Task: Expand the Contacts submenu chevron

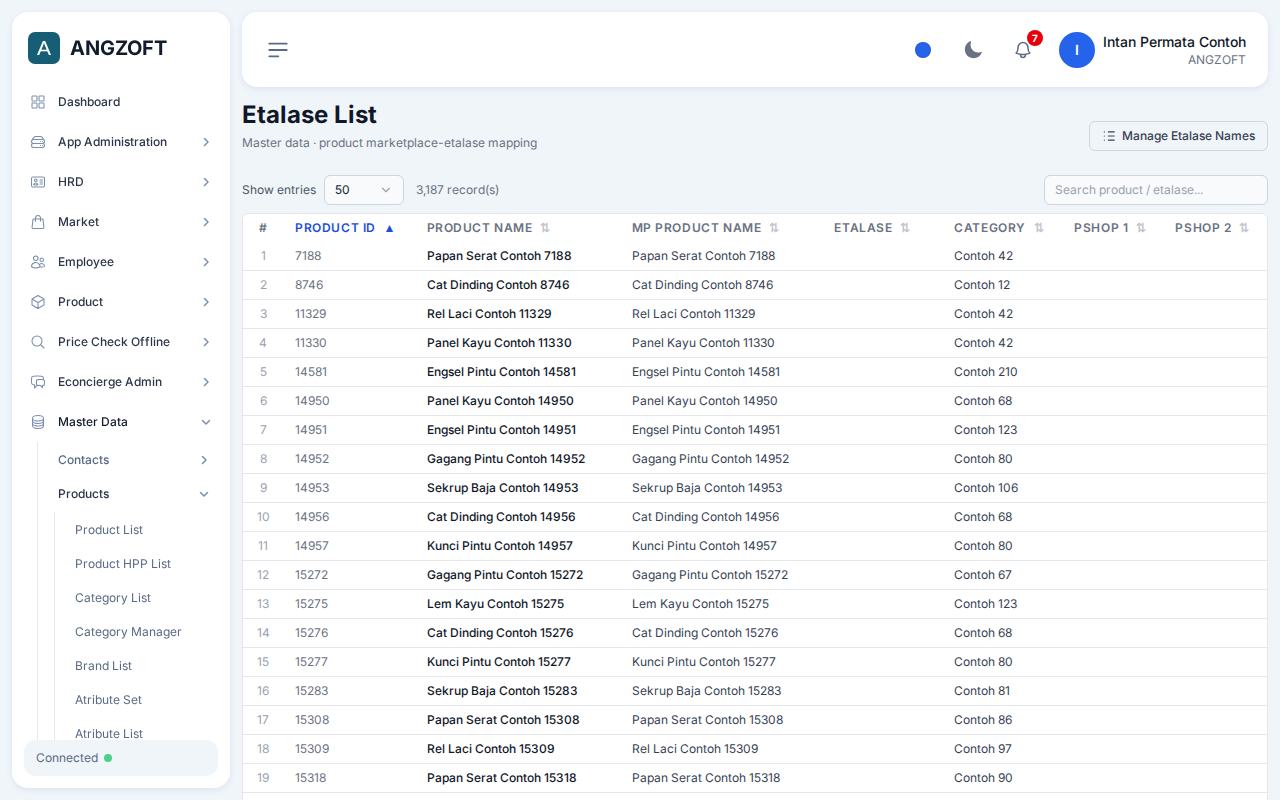Action: point(204,460)
